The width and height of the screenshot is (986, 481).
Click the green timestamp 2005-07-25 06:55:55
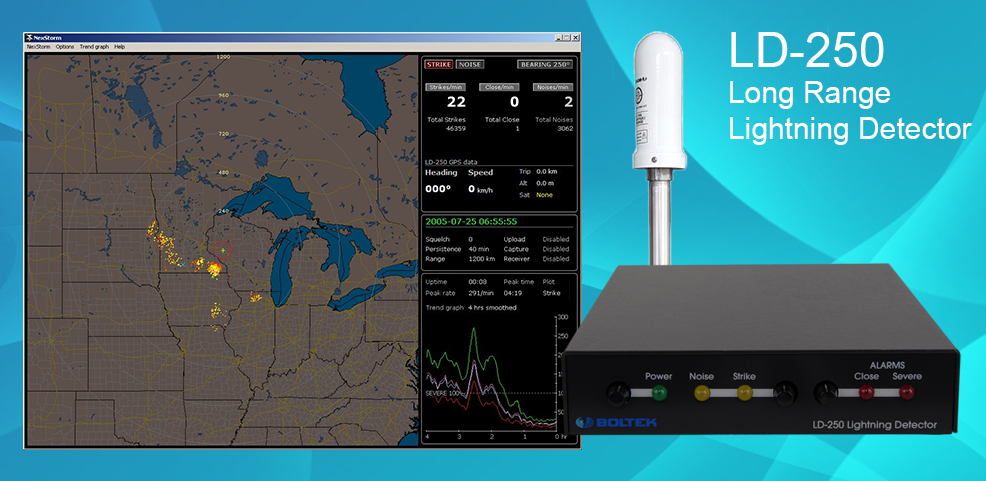click(x=471, y=221)
